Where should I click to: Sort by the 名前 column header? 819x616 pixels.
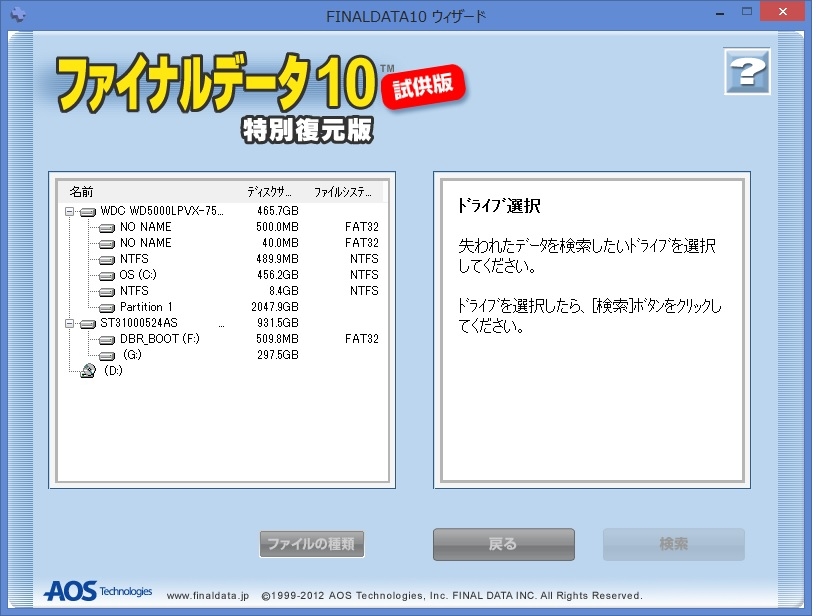[x=81, y=192]
